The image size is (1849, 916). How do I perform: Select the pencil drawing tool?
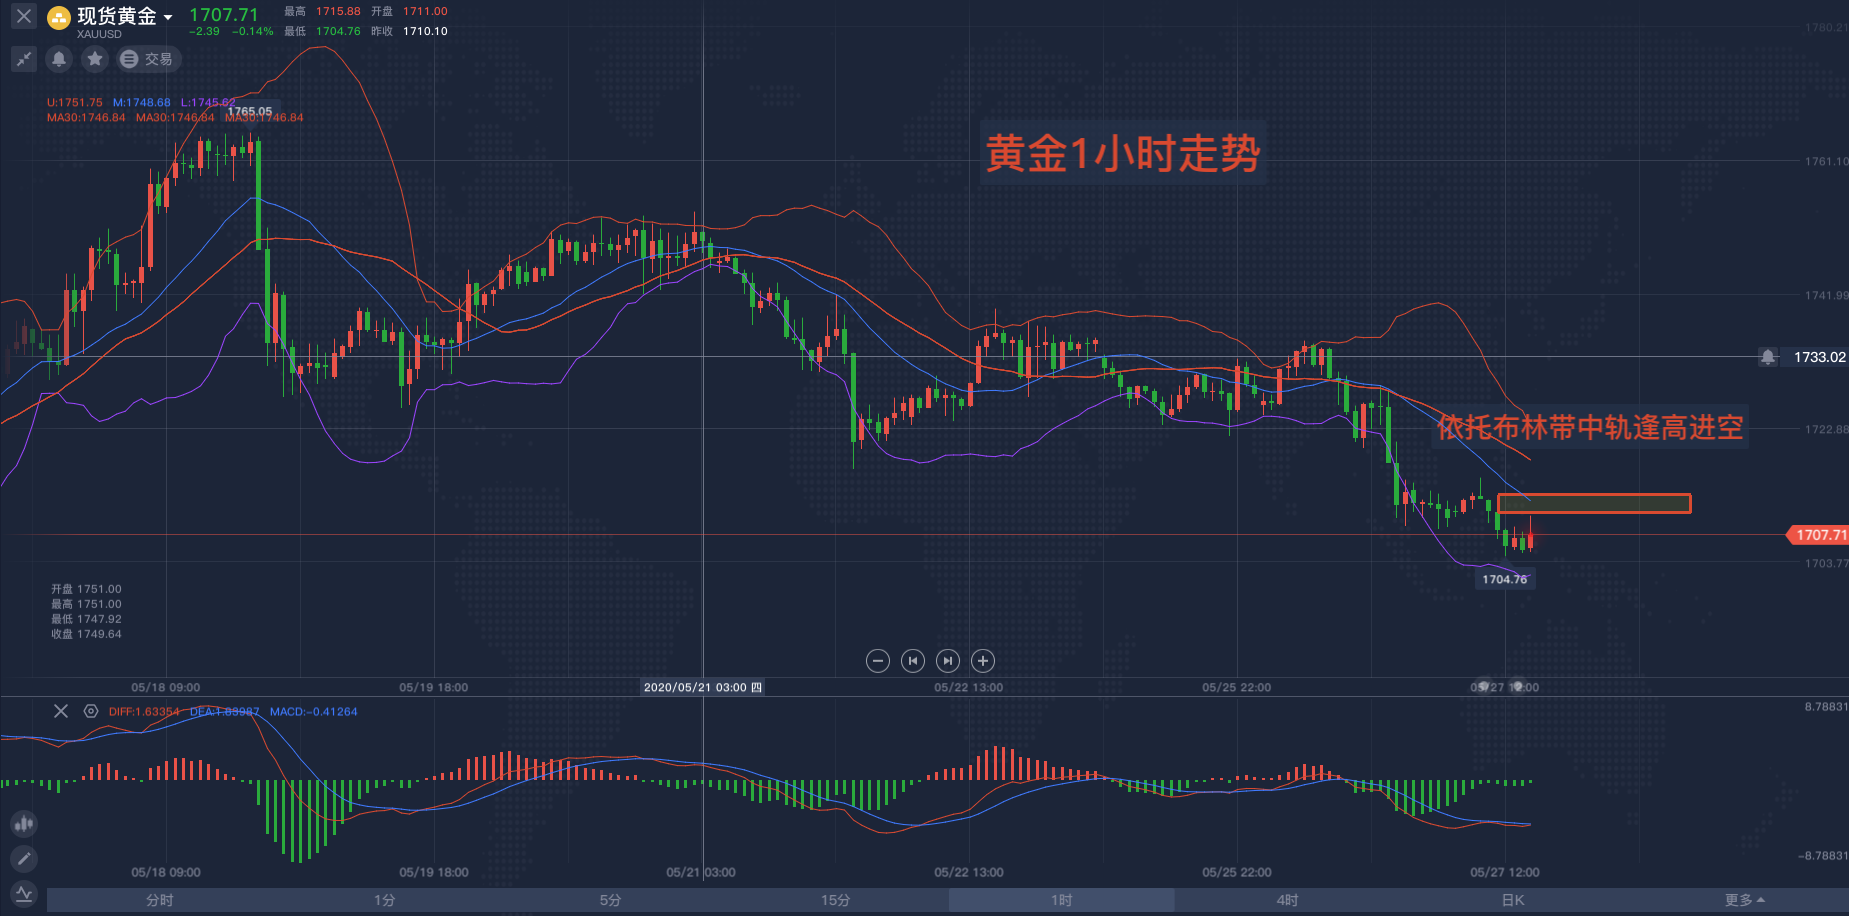click(24, 858)
